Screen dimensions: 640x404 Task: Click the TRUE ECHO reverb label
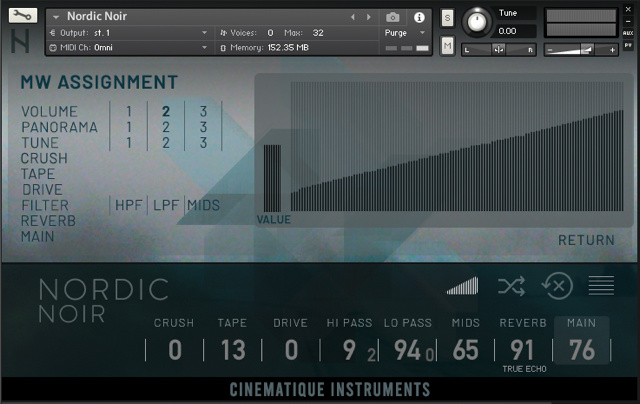522,369
